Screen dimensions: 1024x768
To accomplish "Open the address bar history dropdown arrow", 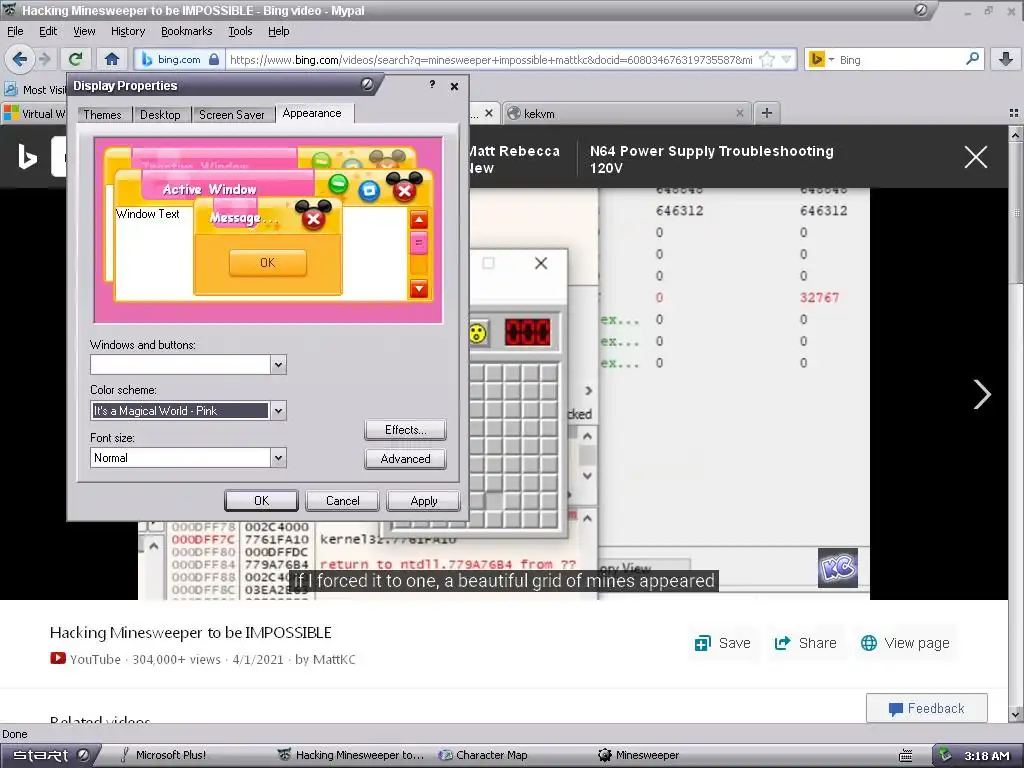I will 786,59.
